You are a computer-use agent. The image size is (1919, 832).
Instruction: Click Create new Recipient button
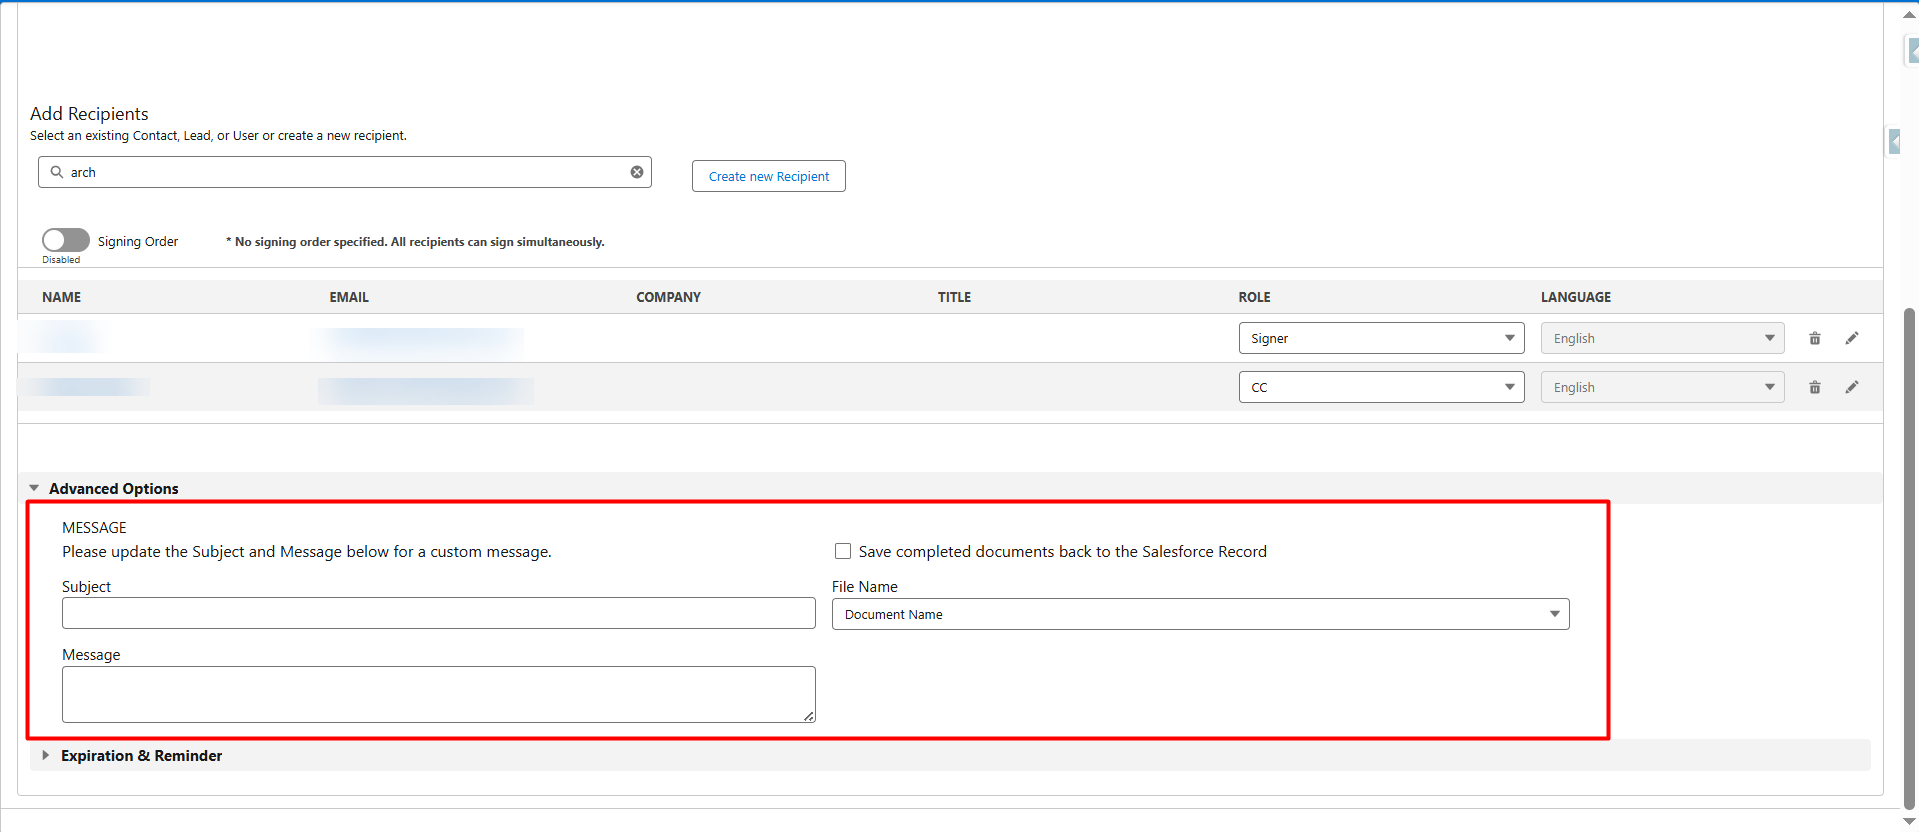[768, 176]
